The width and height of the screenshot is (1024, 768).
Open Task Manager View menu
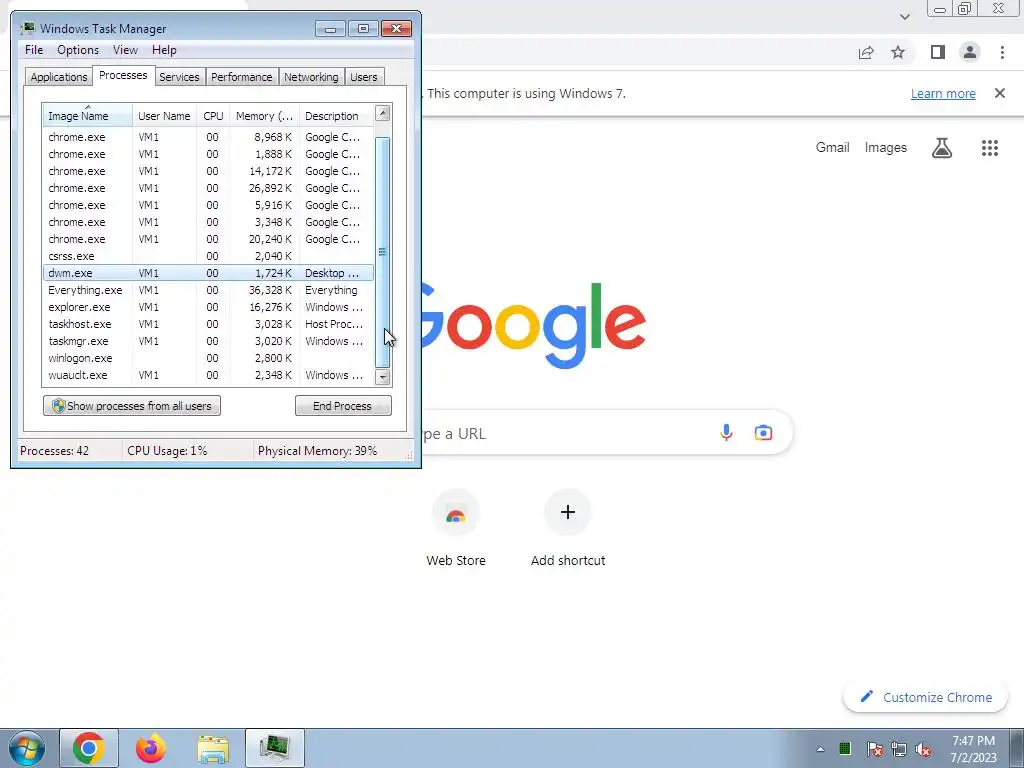coord(125,50)
